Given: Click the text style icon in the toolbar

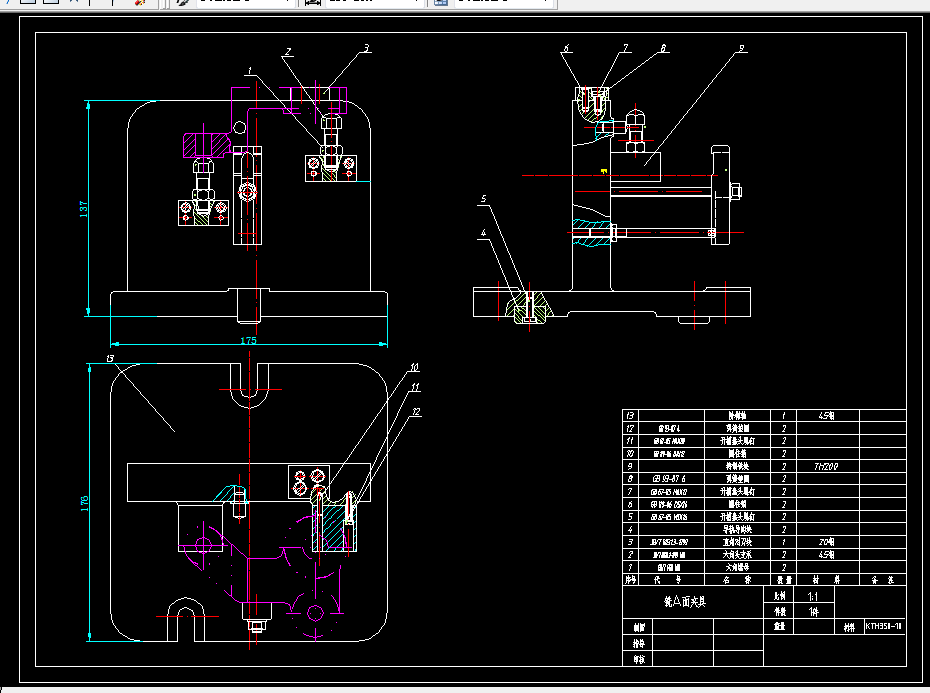Looking at the screenshot, I should (183, 2).
